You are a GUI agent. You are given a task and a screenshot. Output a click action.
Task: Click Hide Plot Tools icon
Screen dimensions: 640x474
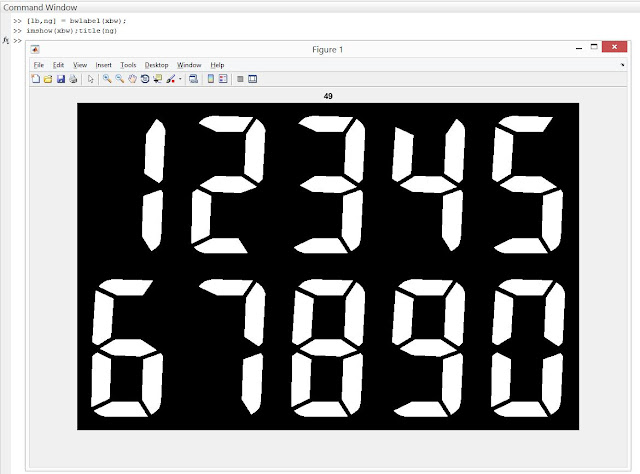tap(240, 79)
